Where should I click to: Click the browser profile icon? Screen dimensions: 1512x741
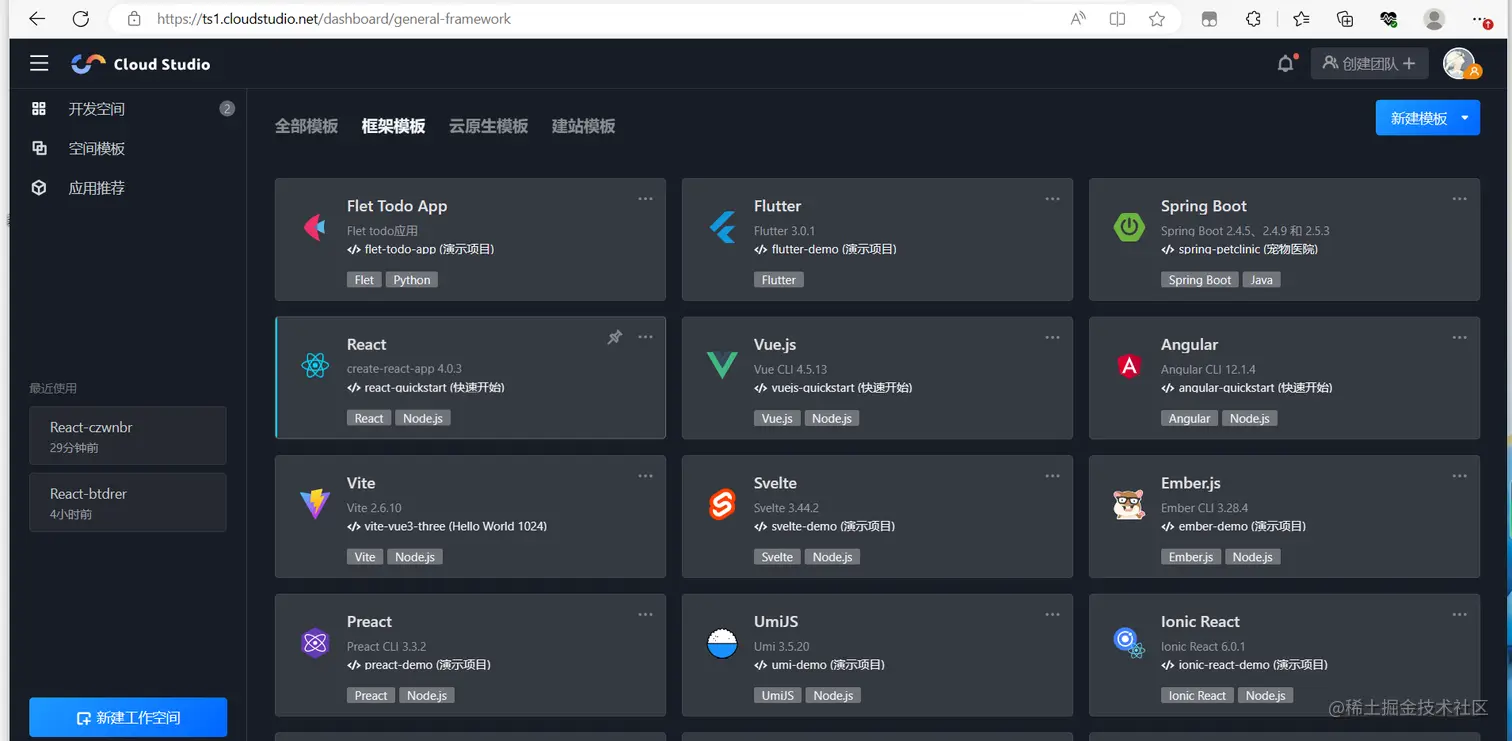click(x=1434, y=18)
